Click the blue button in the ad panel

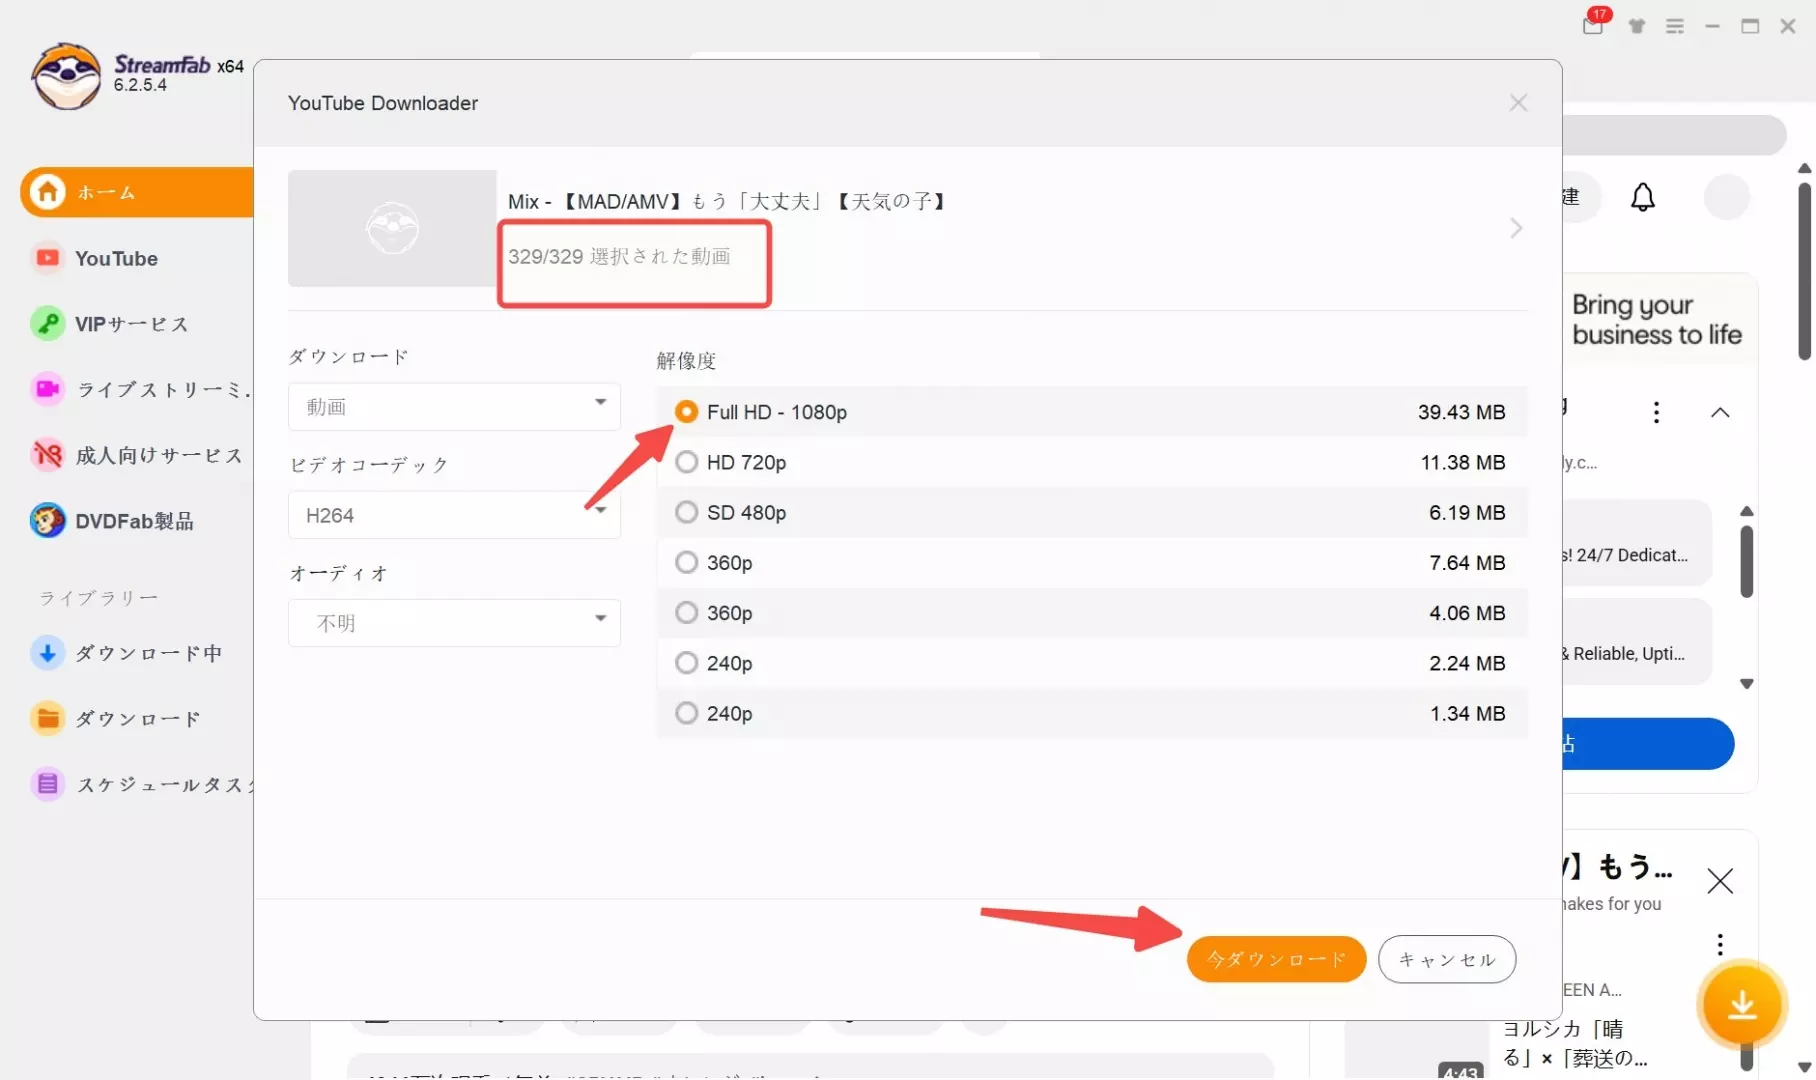(x=1648, y=743)
